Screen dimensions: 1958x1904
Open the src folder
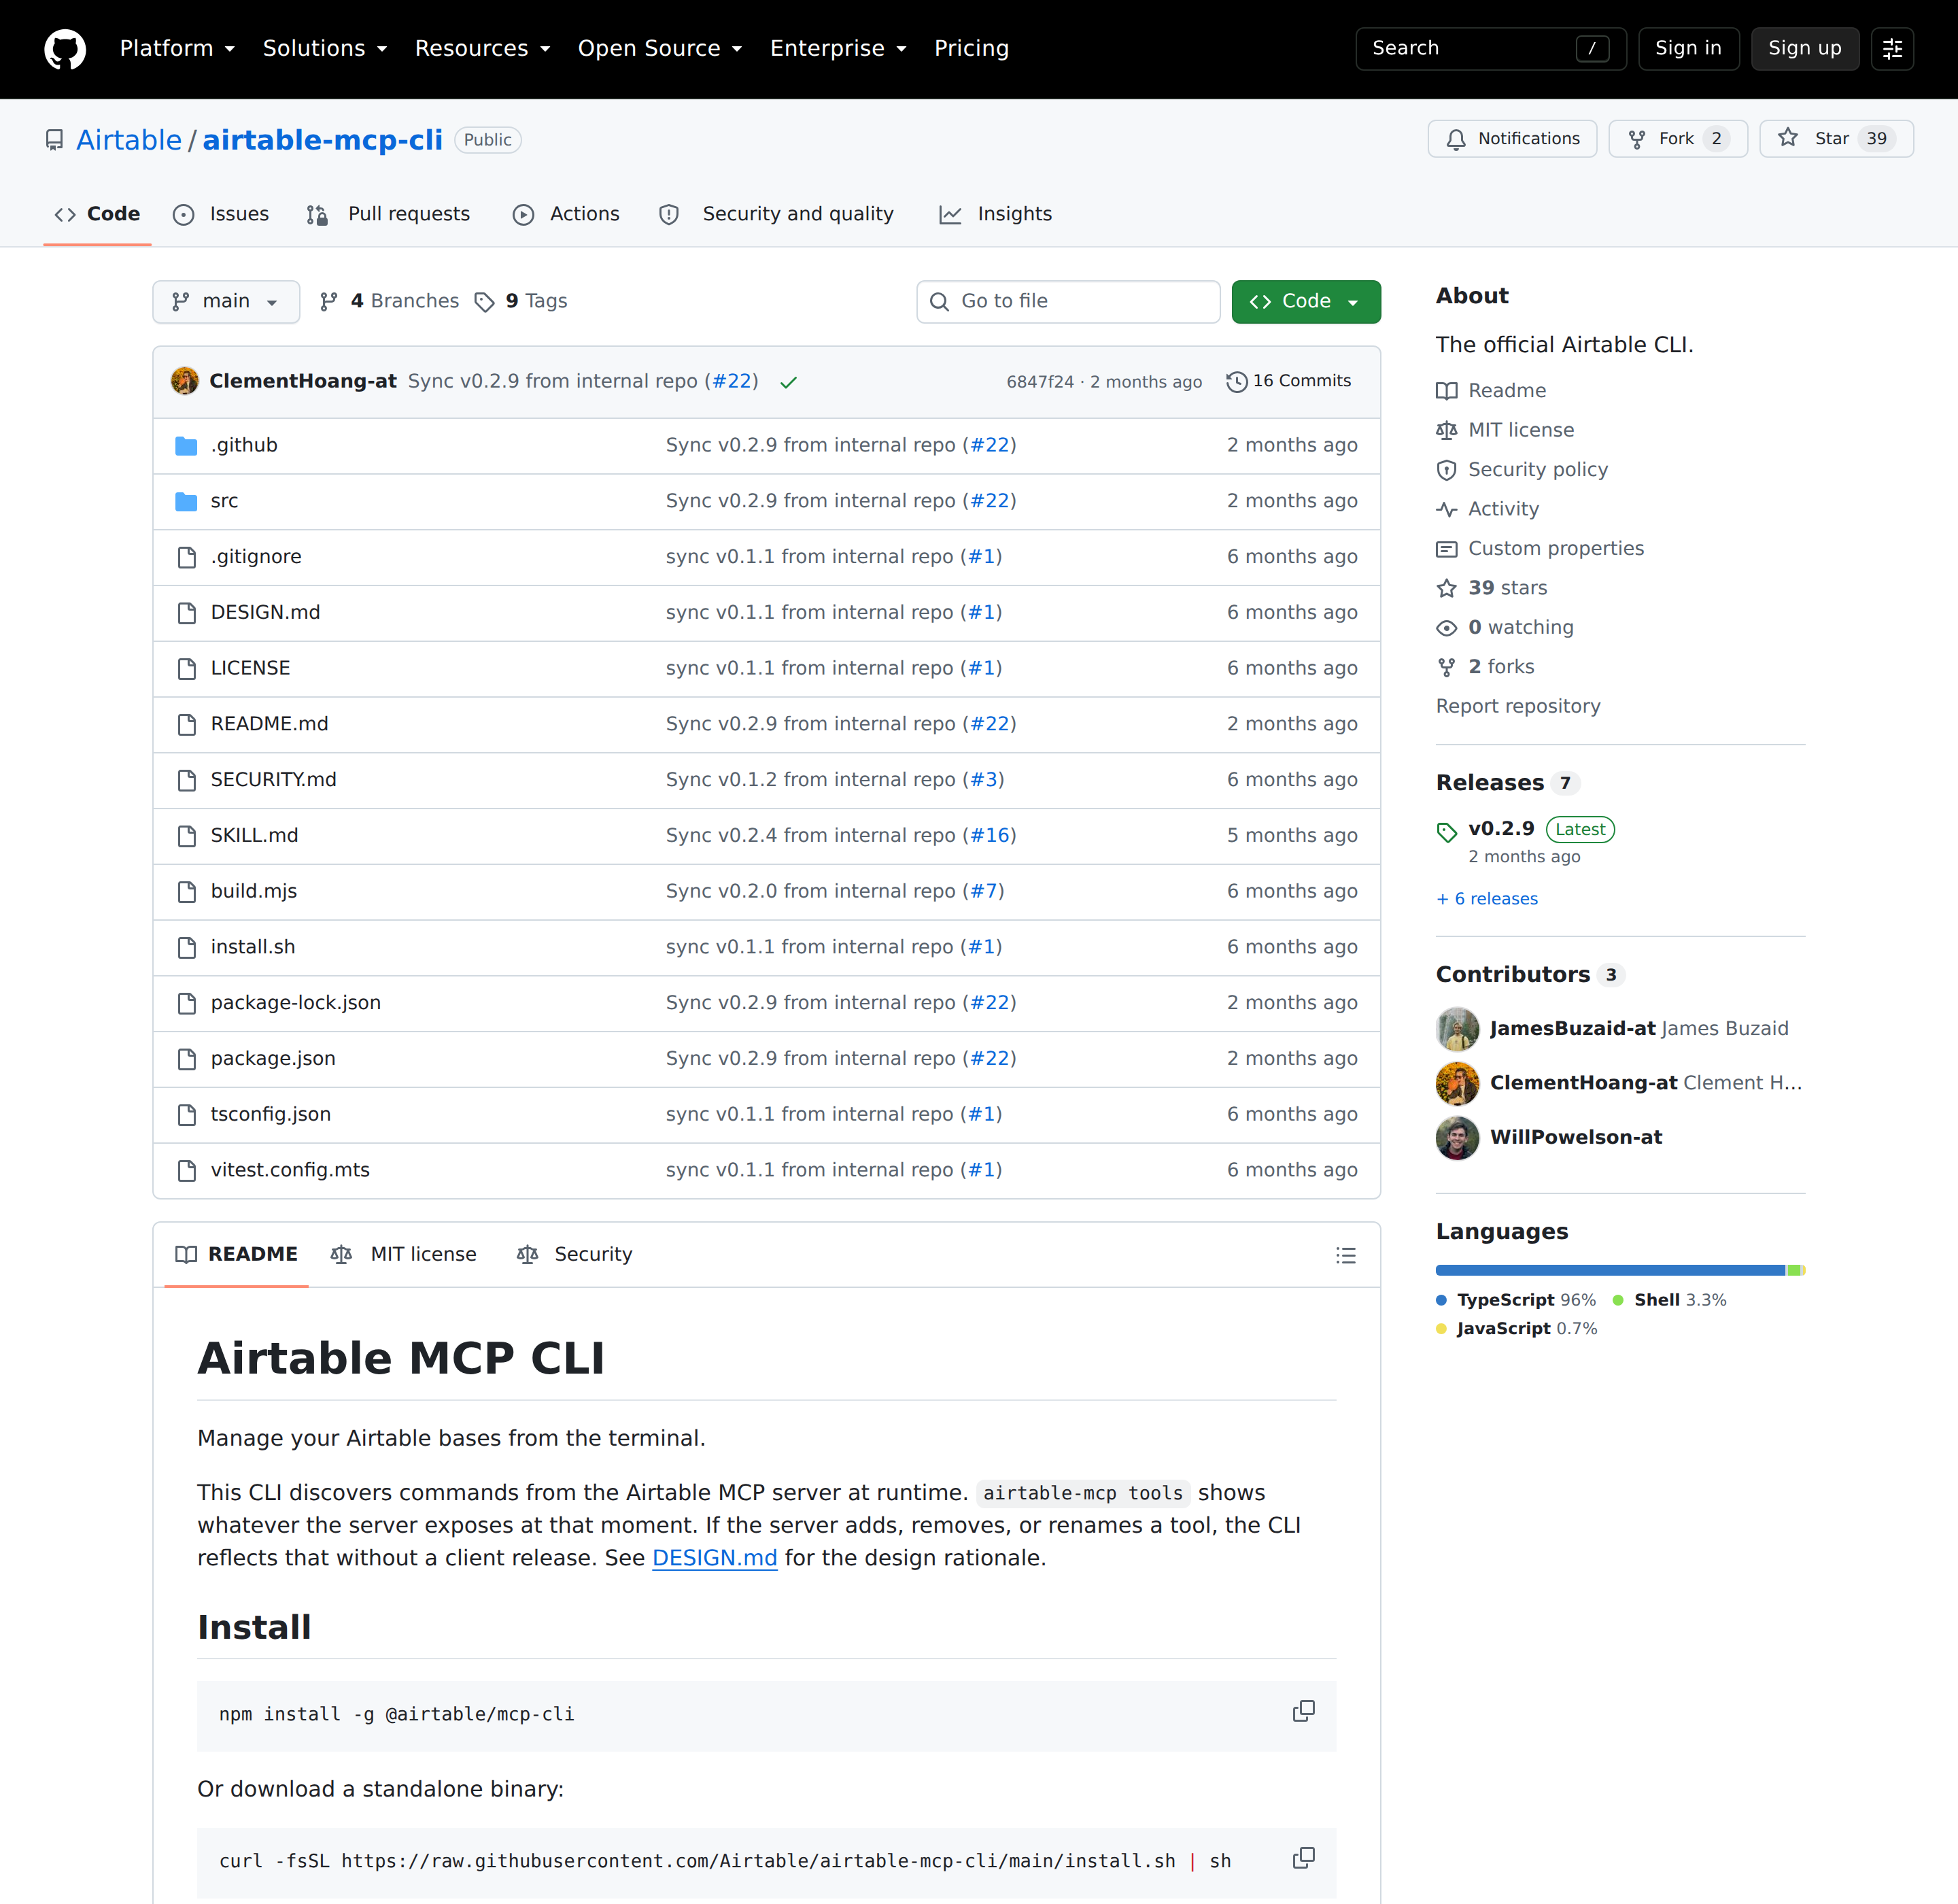click(x=224, y=501)
